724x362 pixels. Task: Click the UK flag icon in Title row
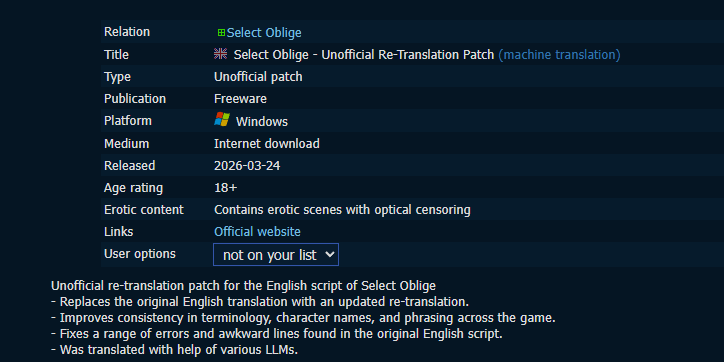[x=221, y=54]
